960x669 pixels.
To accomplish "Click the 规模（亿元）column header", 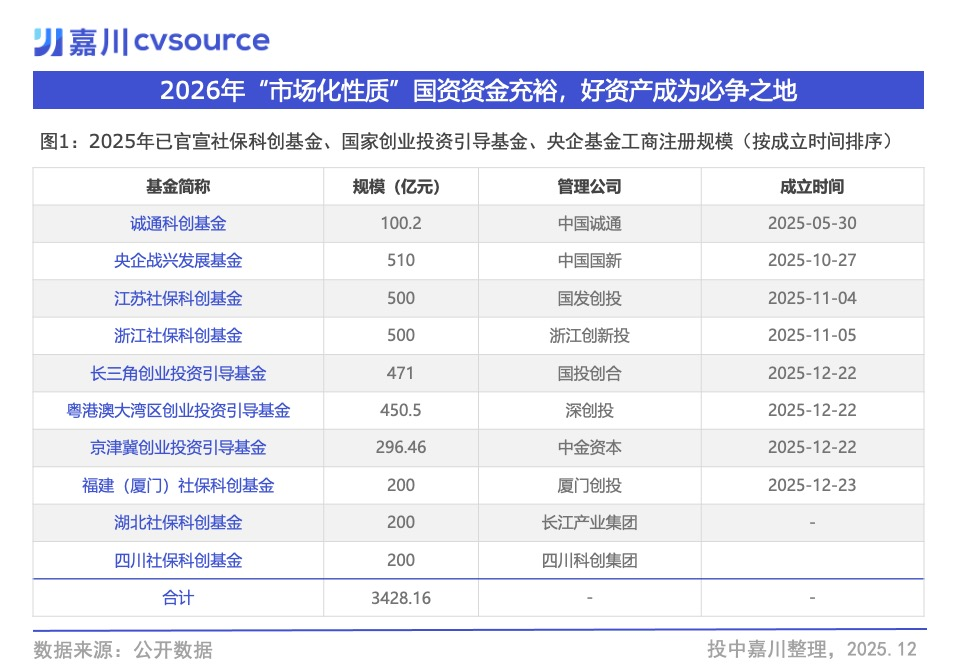I will click(x=401, y=187).
